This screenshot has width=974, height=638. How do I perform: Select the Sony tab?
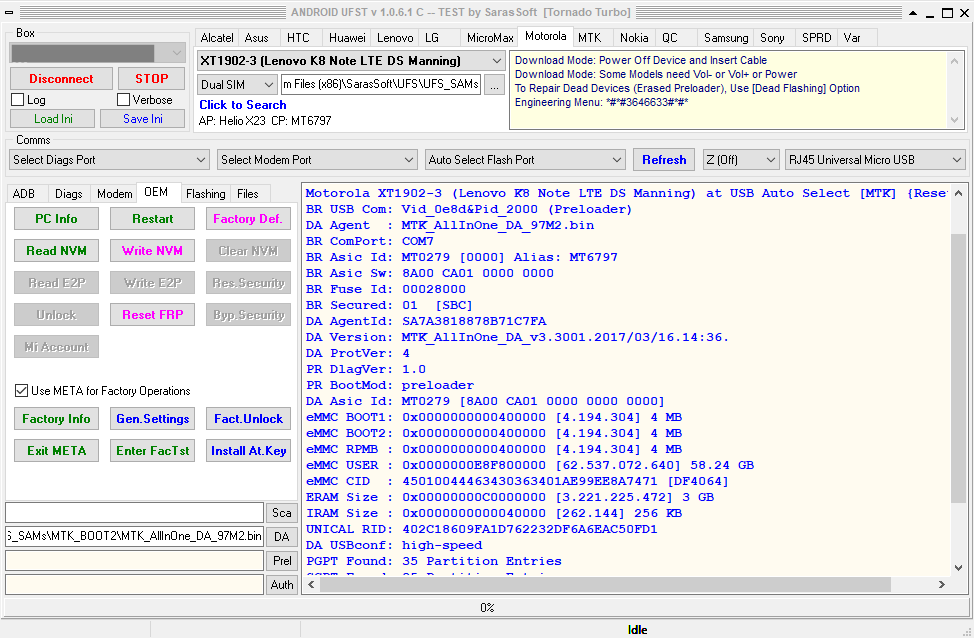point(772,38)
